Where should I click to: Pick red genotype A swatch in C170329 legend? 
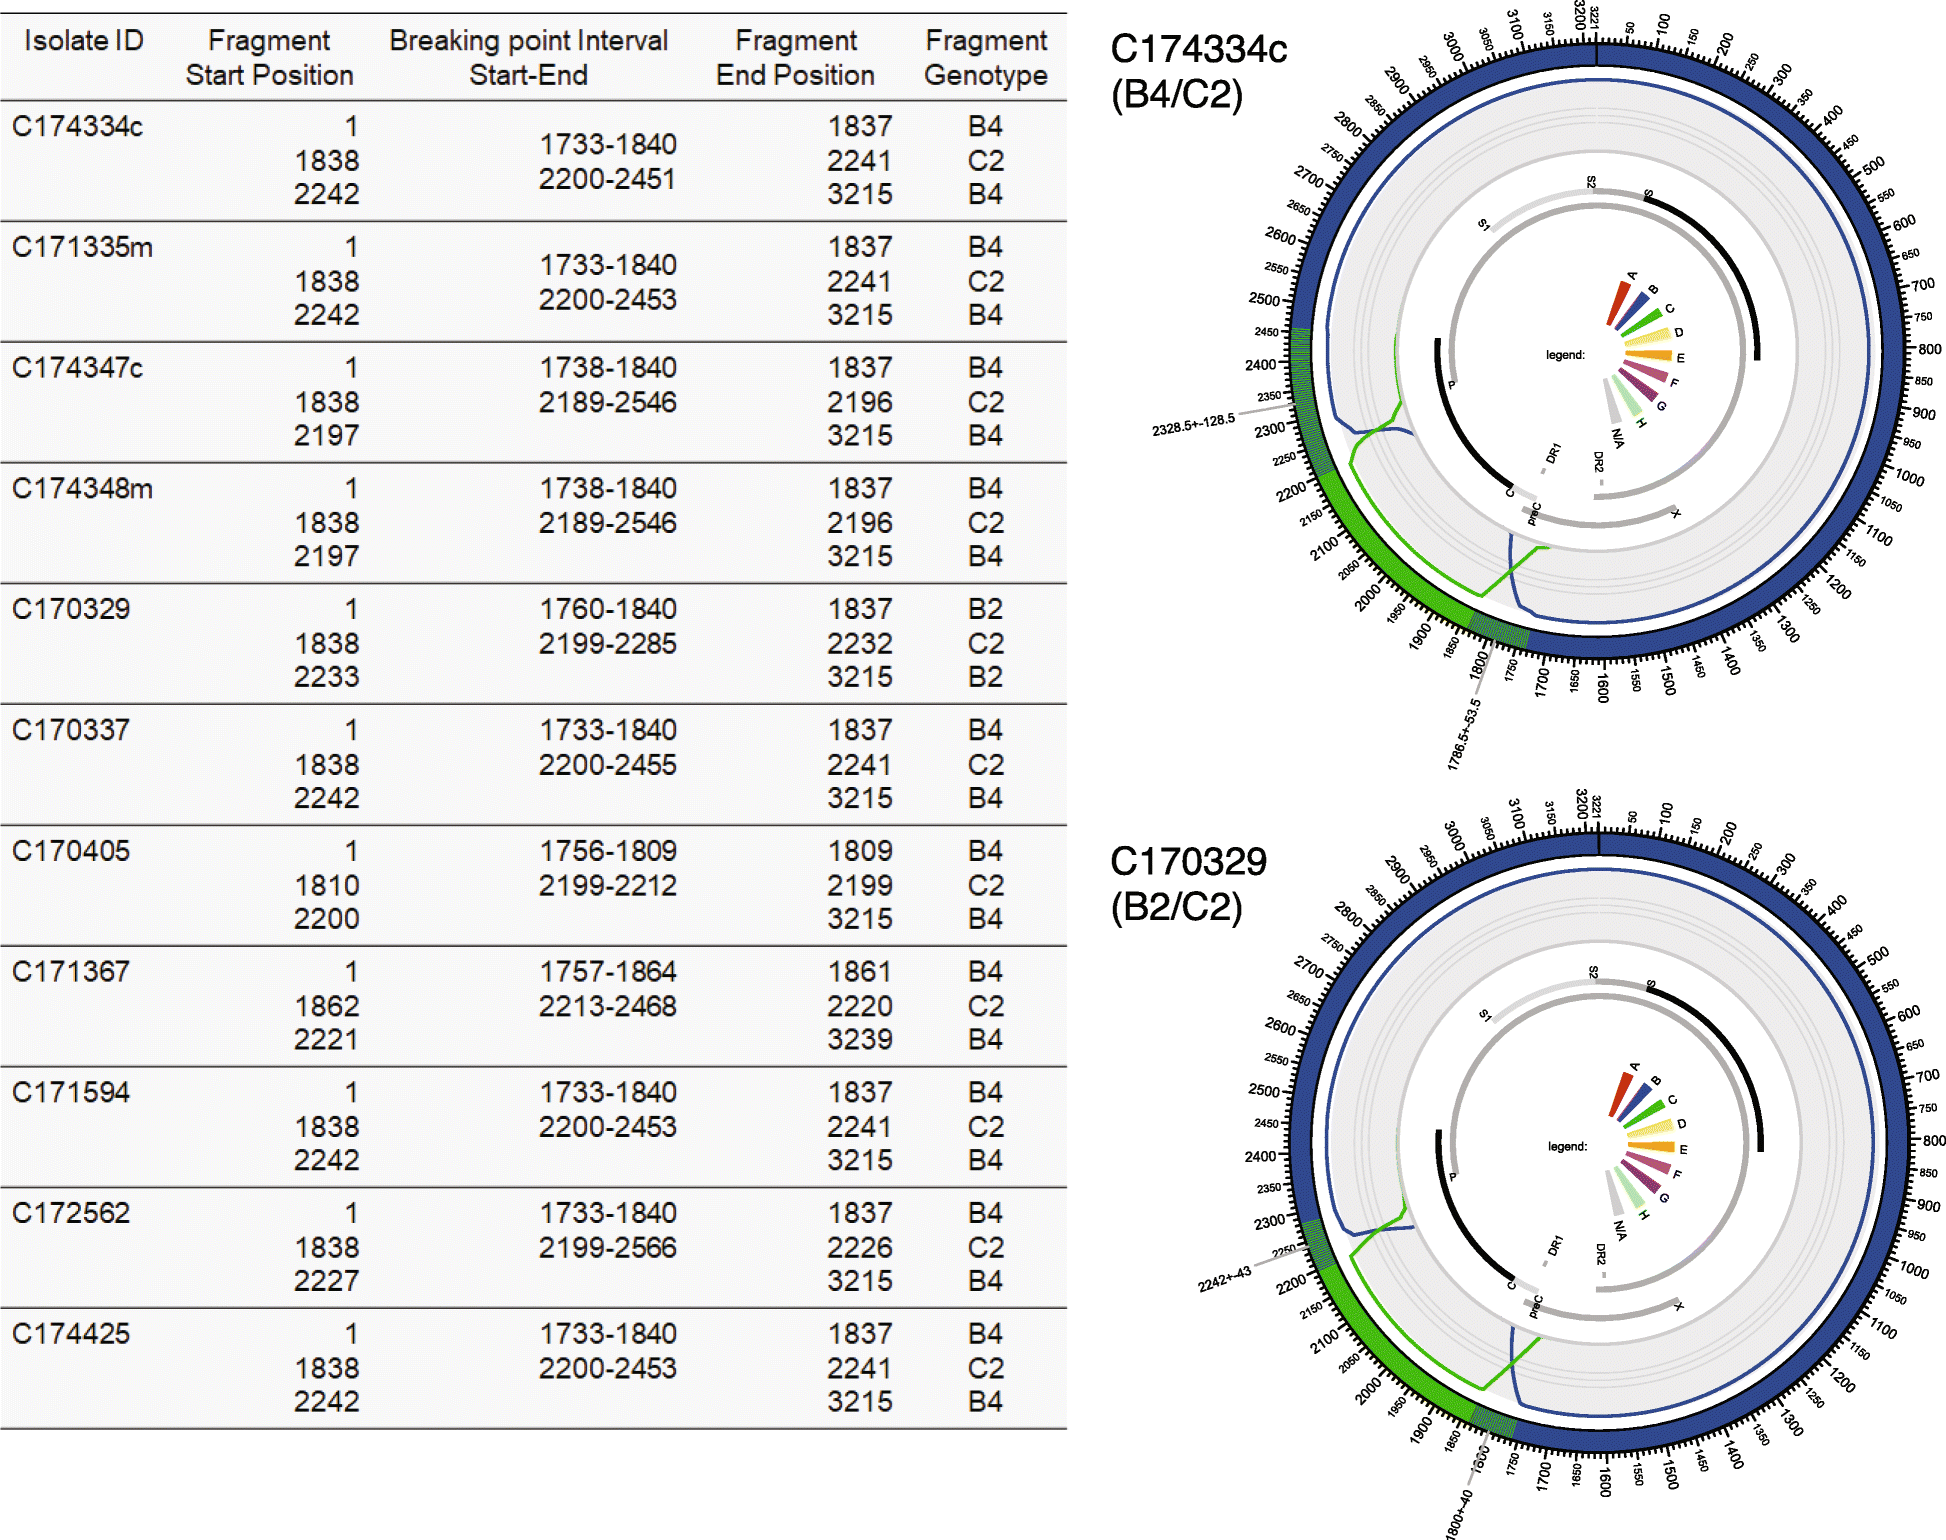coord(1621,1095)
